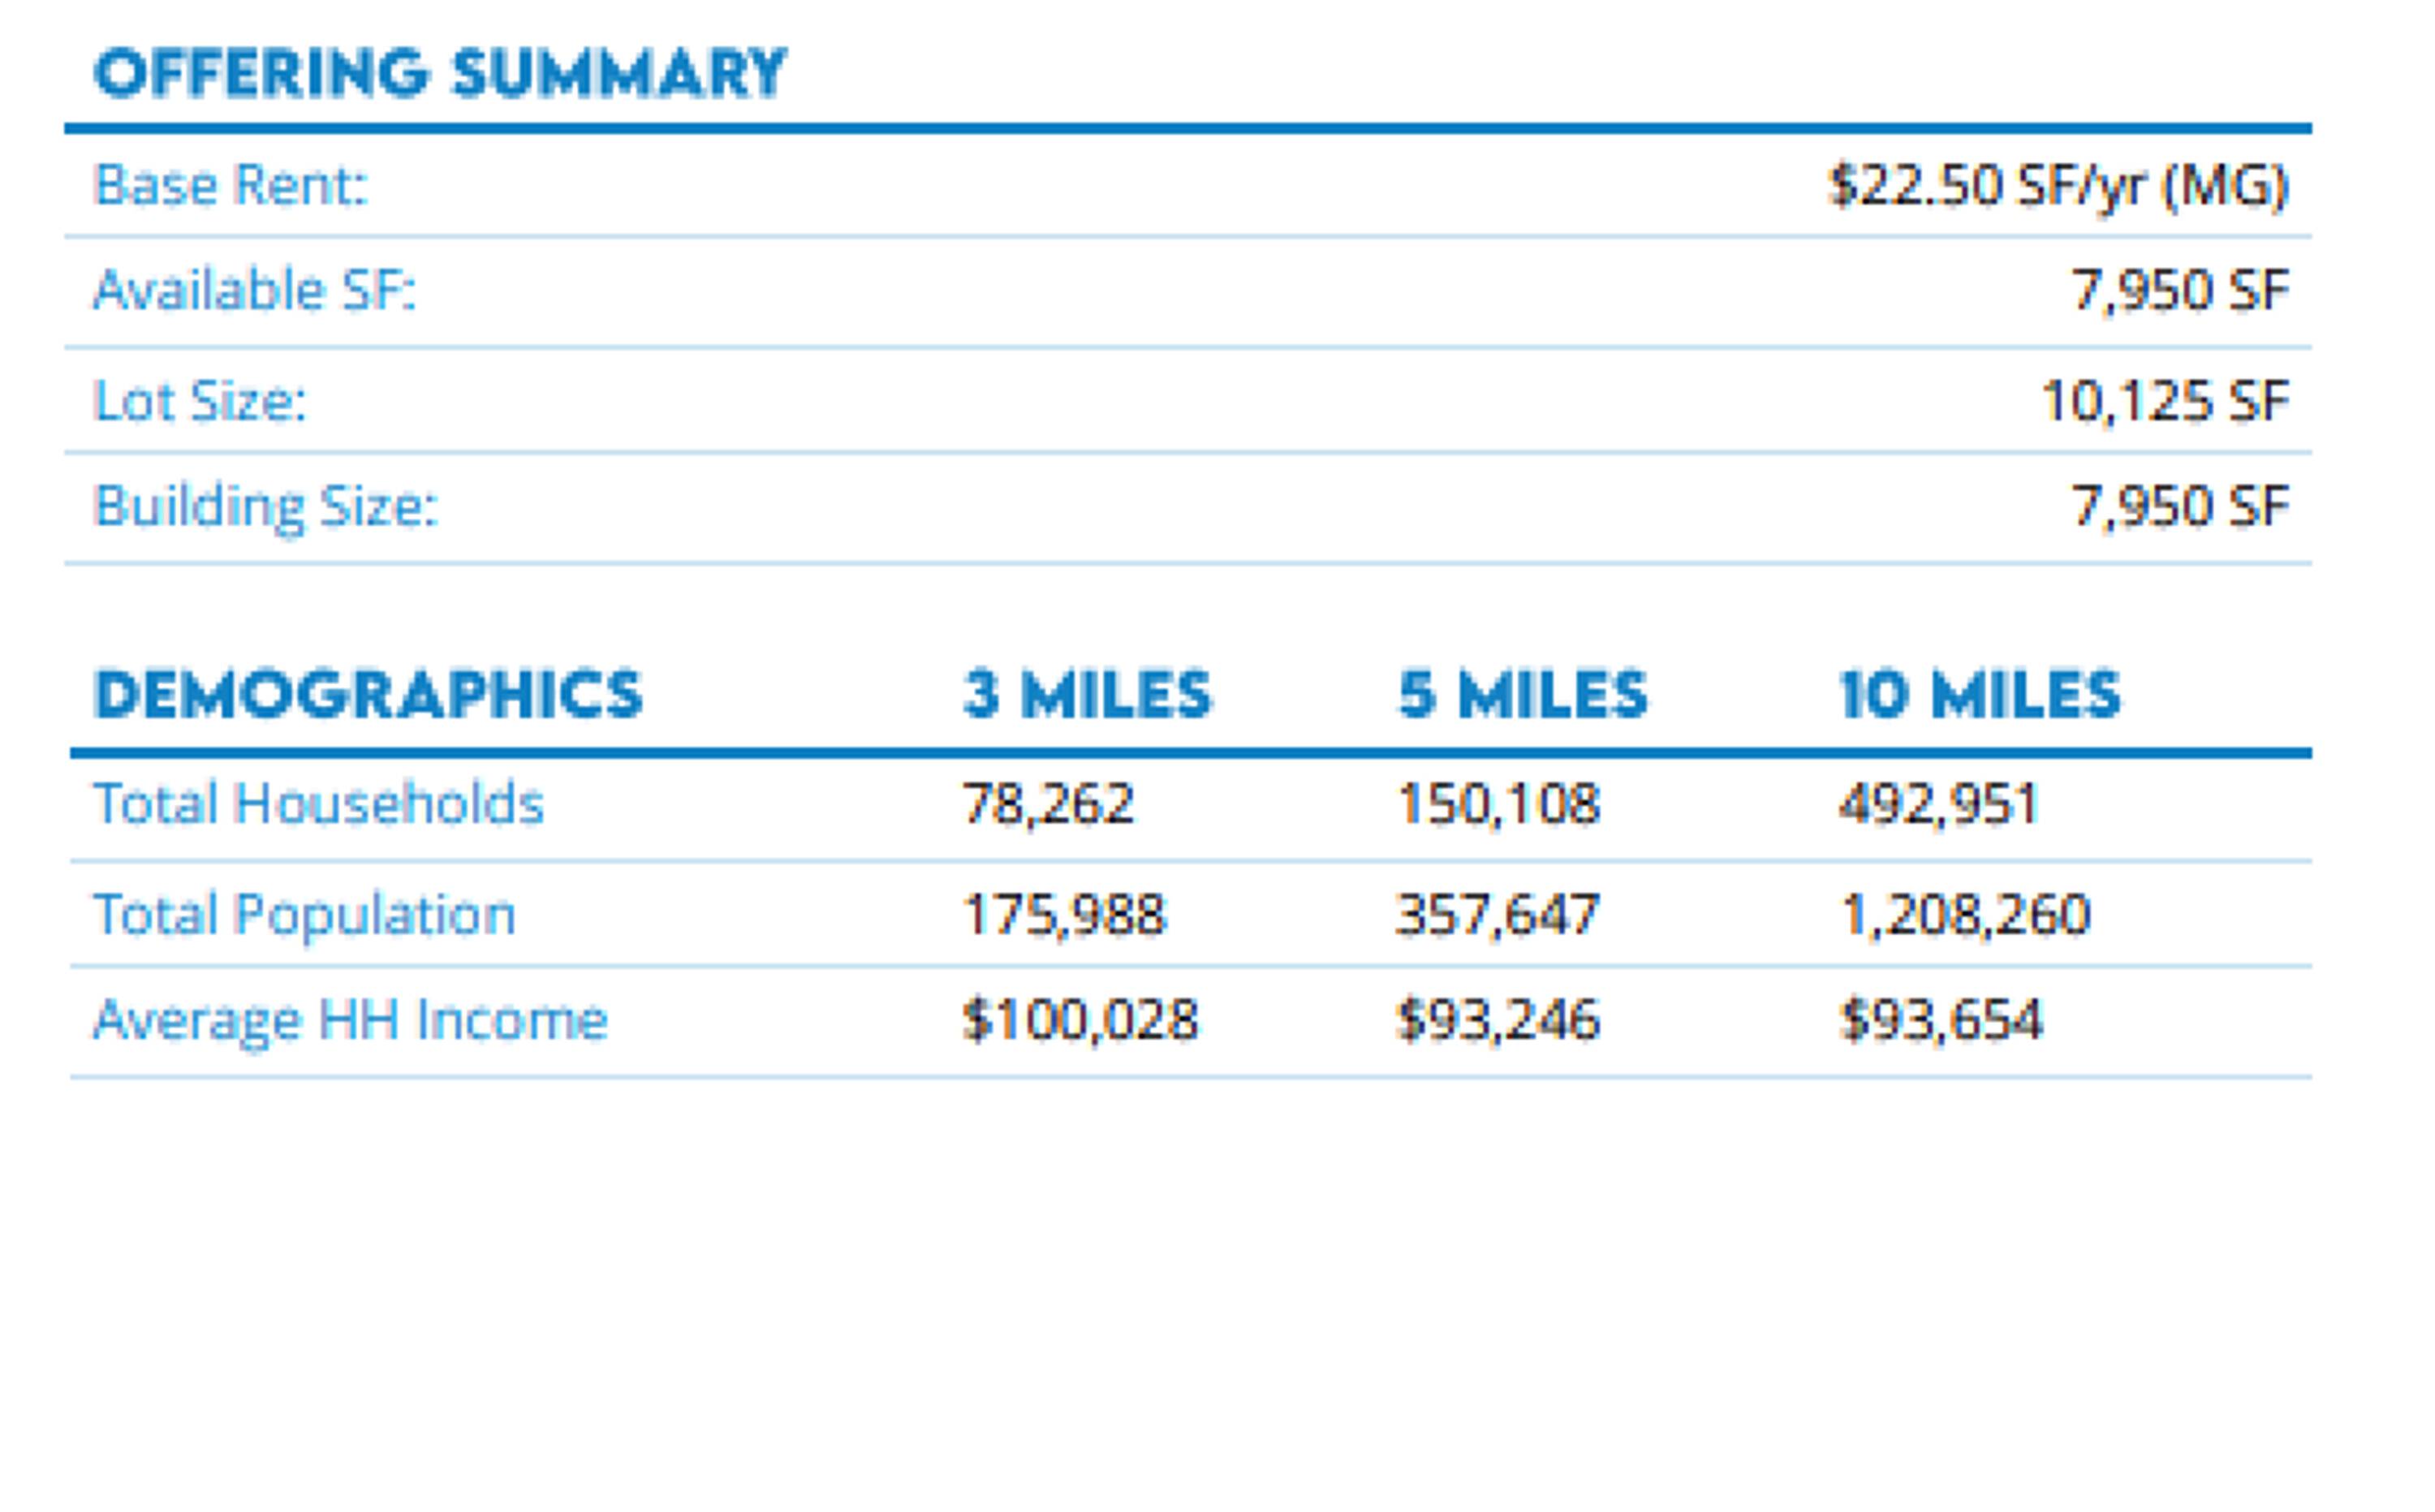Click the Available SF label
The width and height of the screenshot is (2435, 1512).
click(254, 291)
